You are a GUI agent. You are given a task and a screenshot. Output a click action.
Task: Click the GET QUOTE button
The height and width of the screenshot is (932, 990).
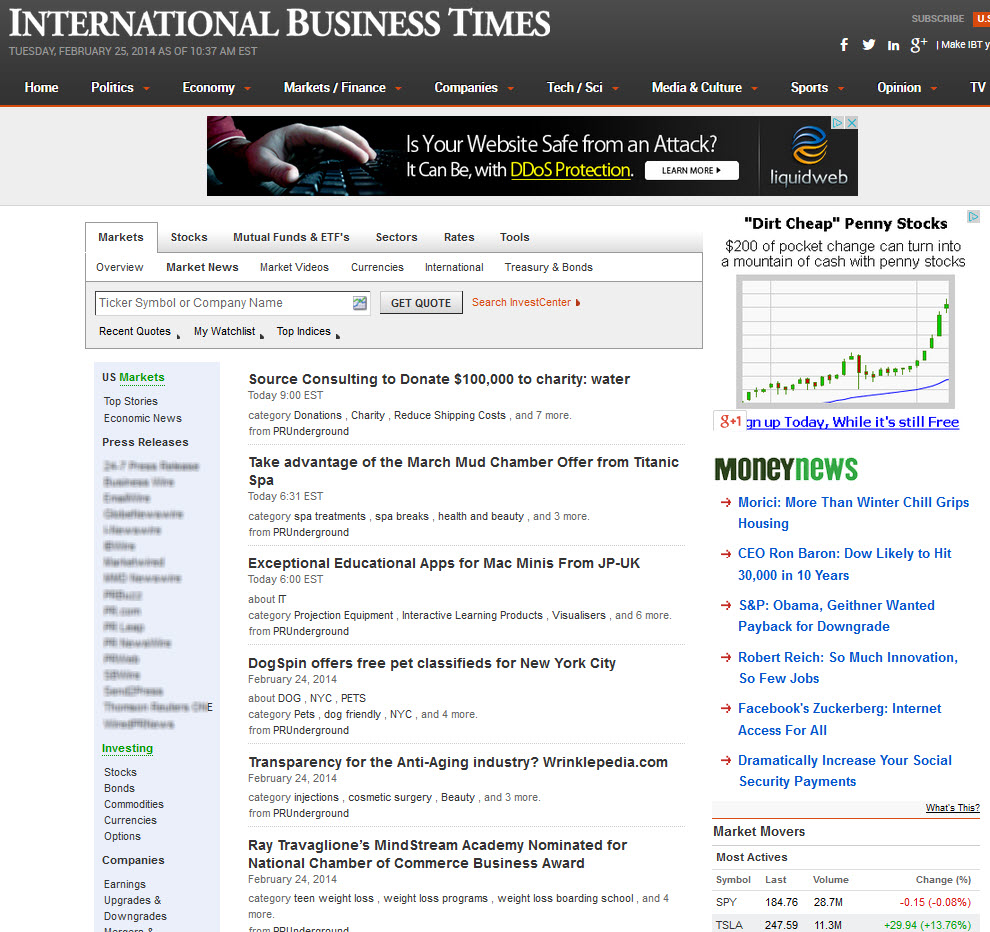[421, 303]
